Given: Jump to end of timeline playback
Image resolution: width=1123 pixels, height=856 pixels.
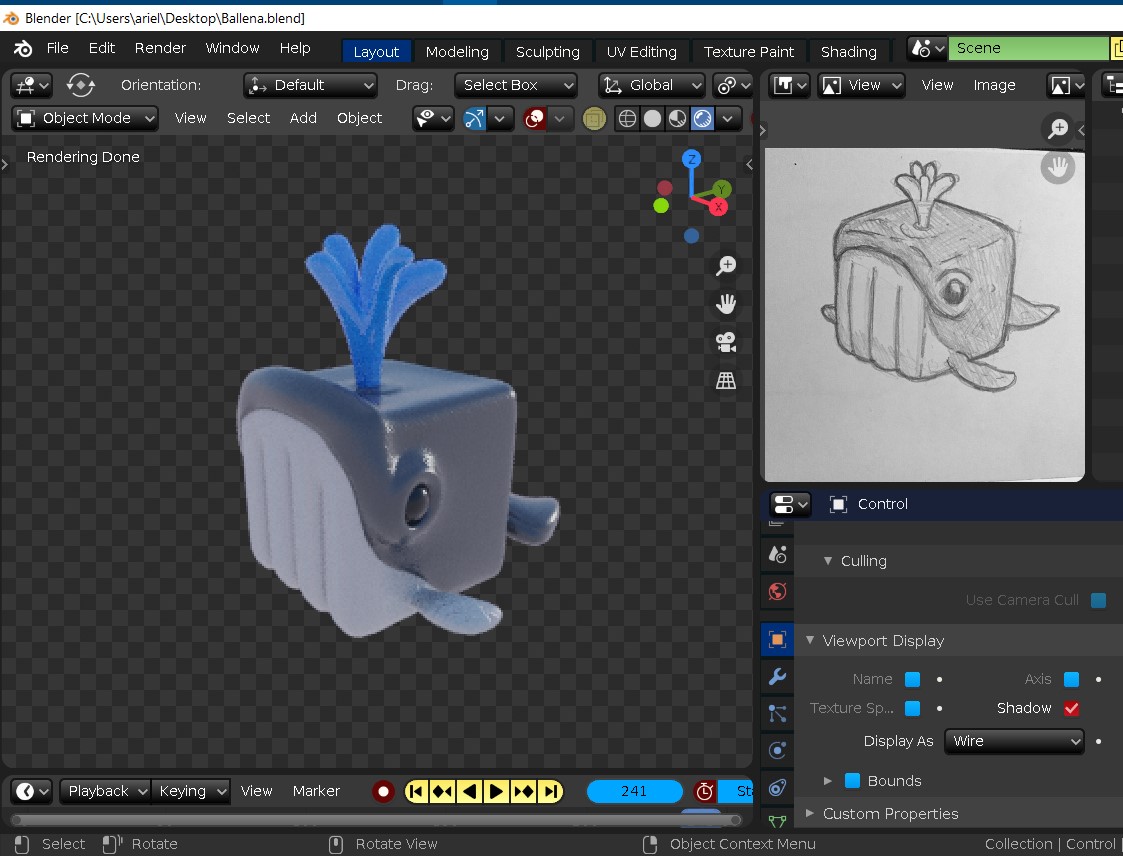Looking at the screenshot, I should (551, 791).
